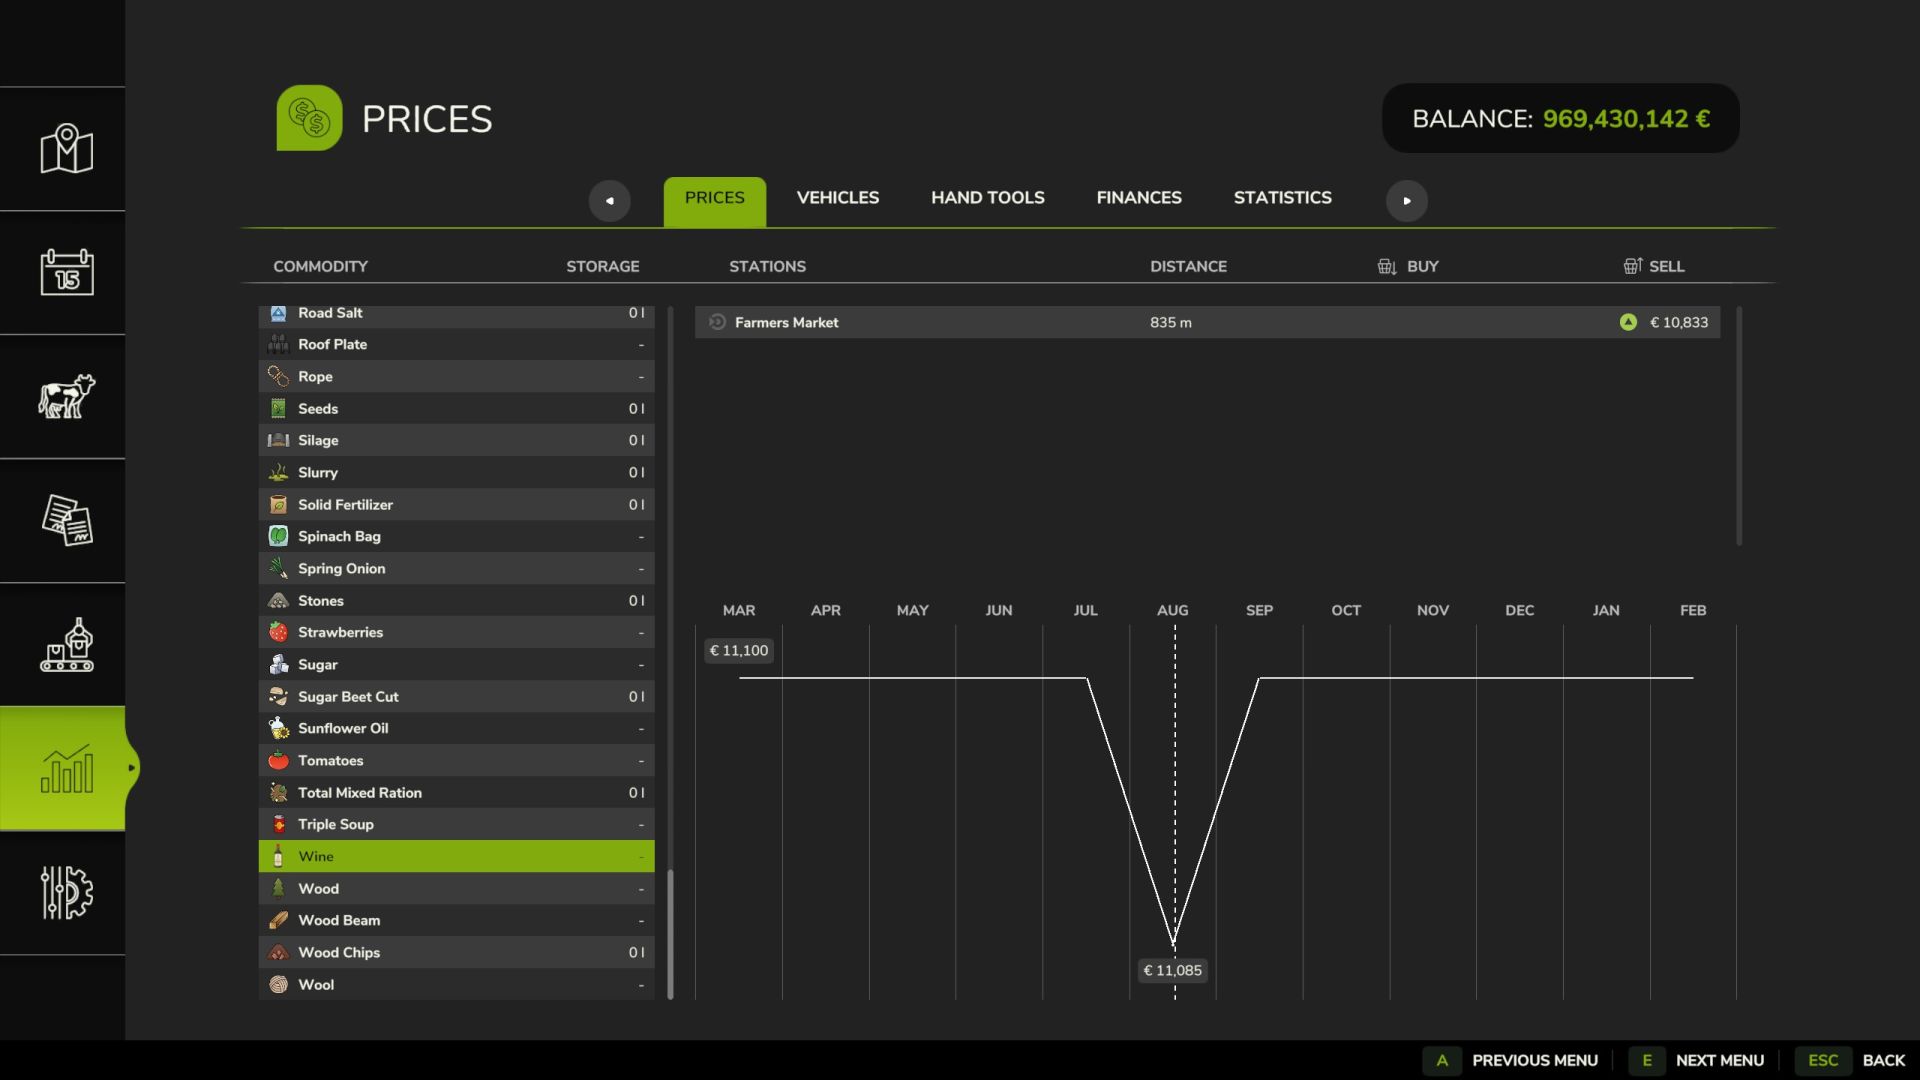This screenshot has width=1920, height=1080.
Task: Click the green Prices coins icon
Action: click(x=309, y=118)
